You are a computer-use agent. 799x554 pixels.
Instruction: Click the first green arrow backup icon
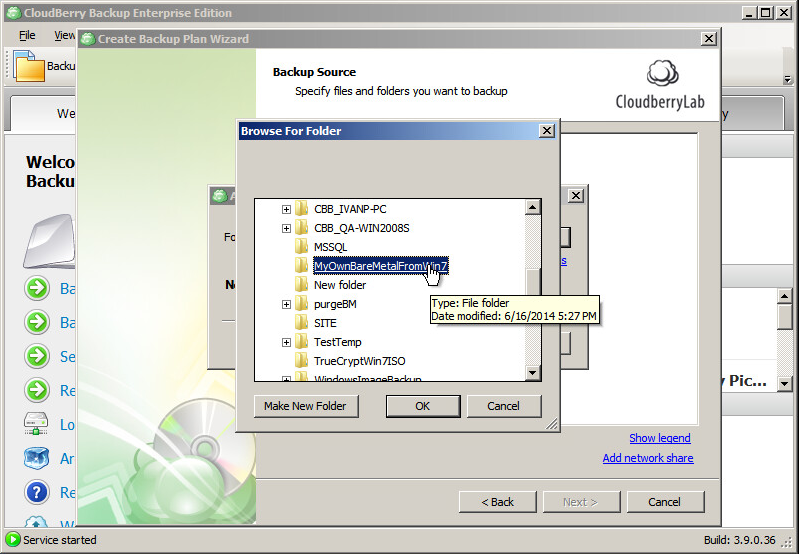pyautogui.click(x=37, y=288)
